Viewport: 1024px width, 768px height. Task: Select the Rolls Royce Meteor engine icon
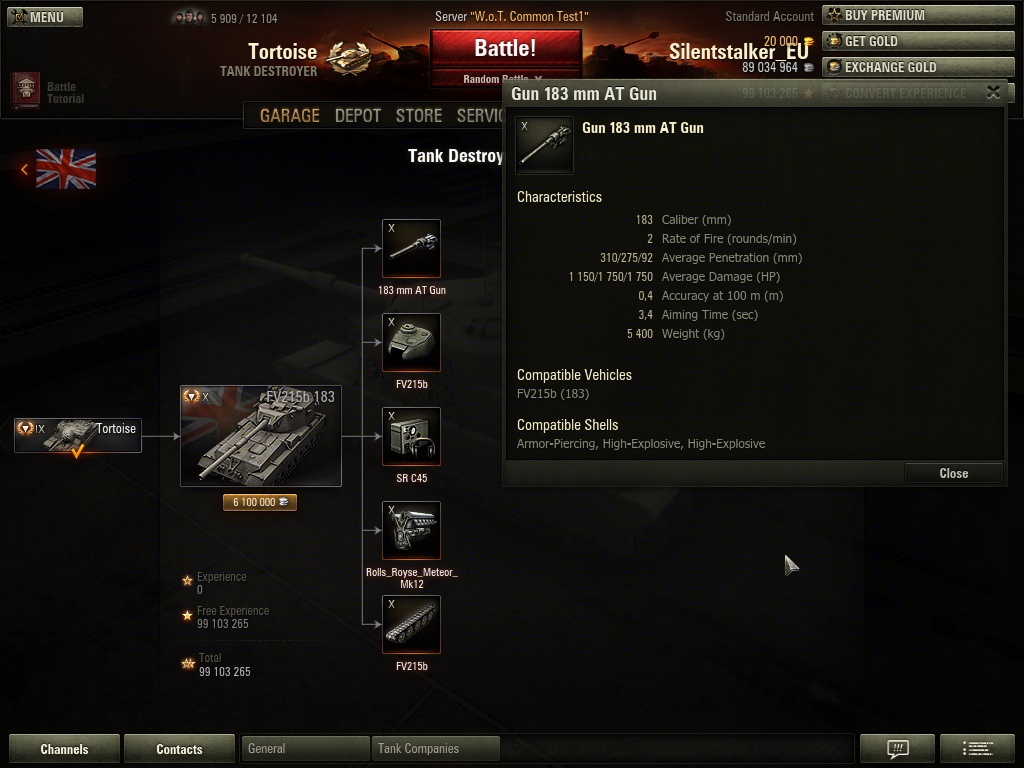point(411,530)
